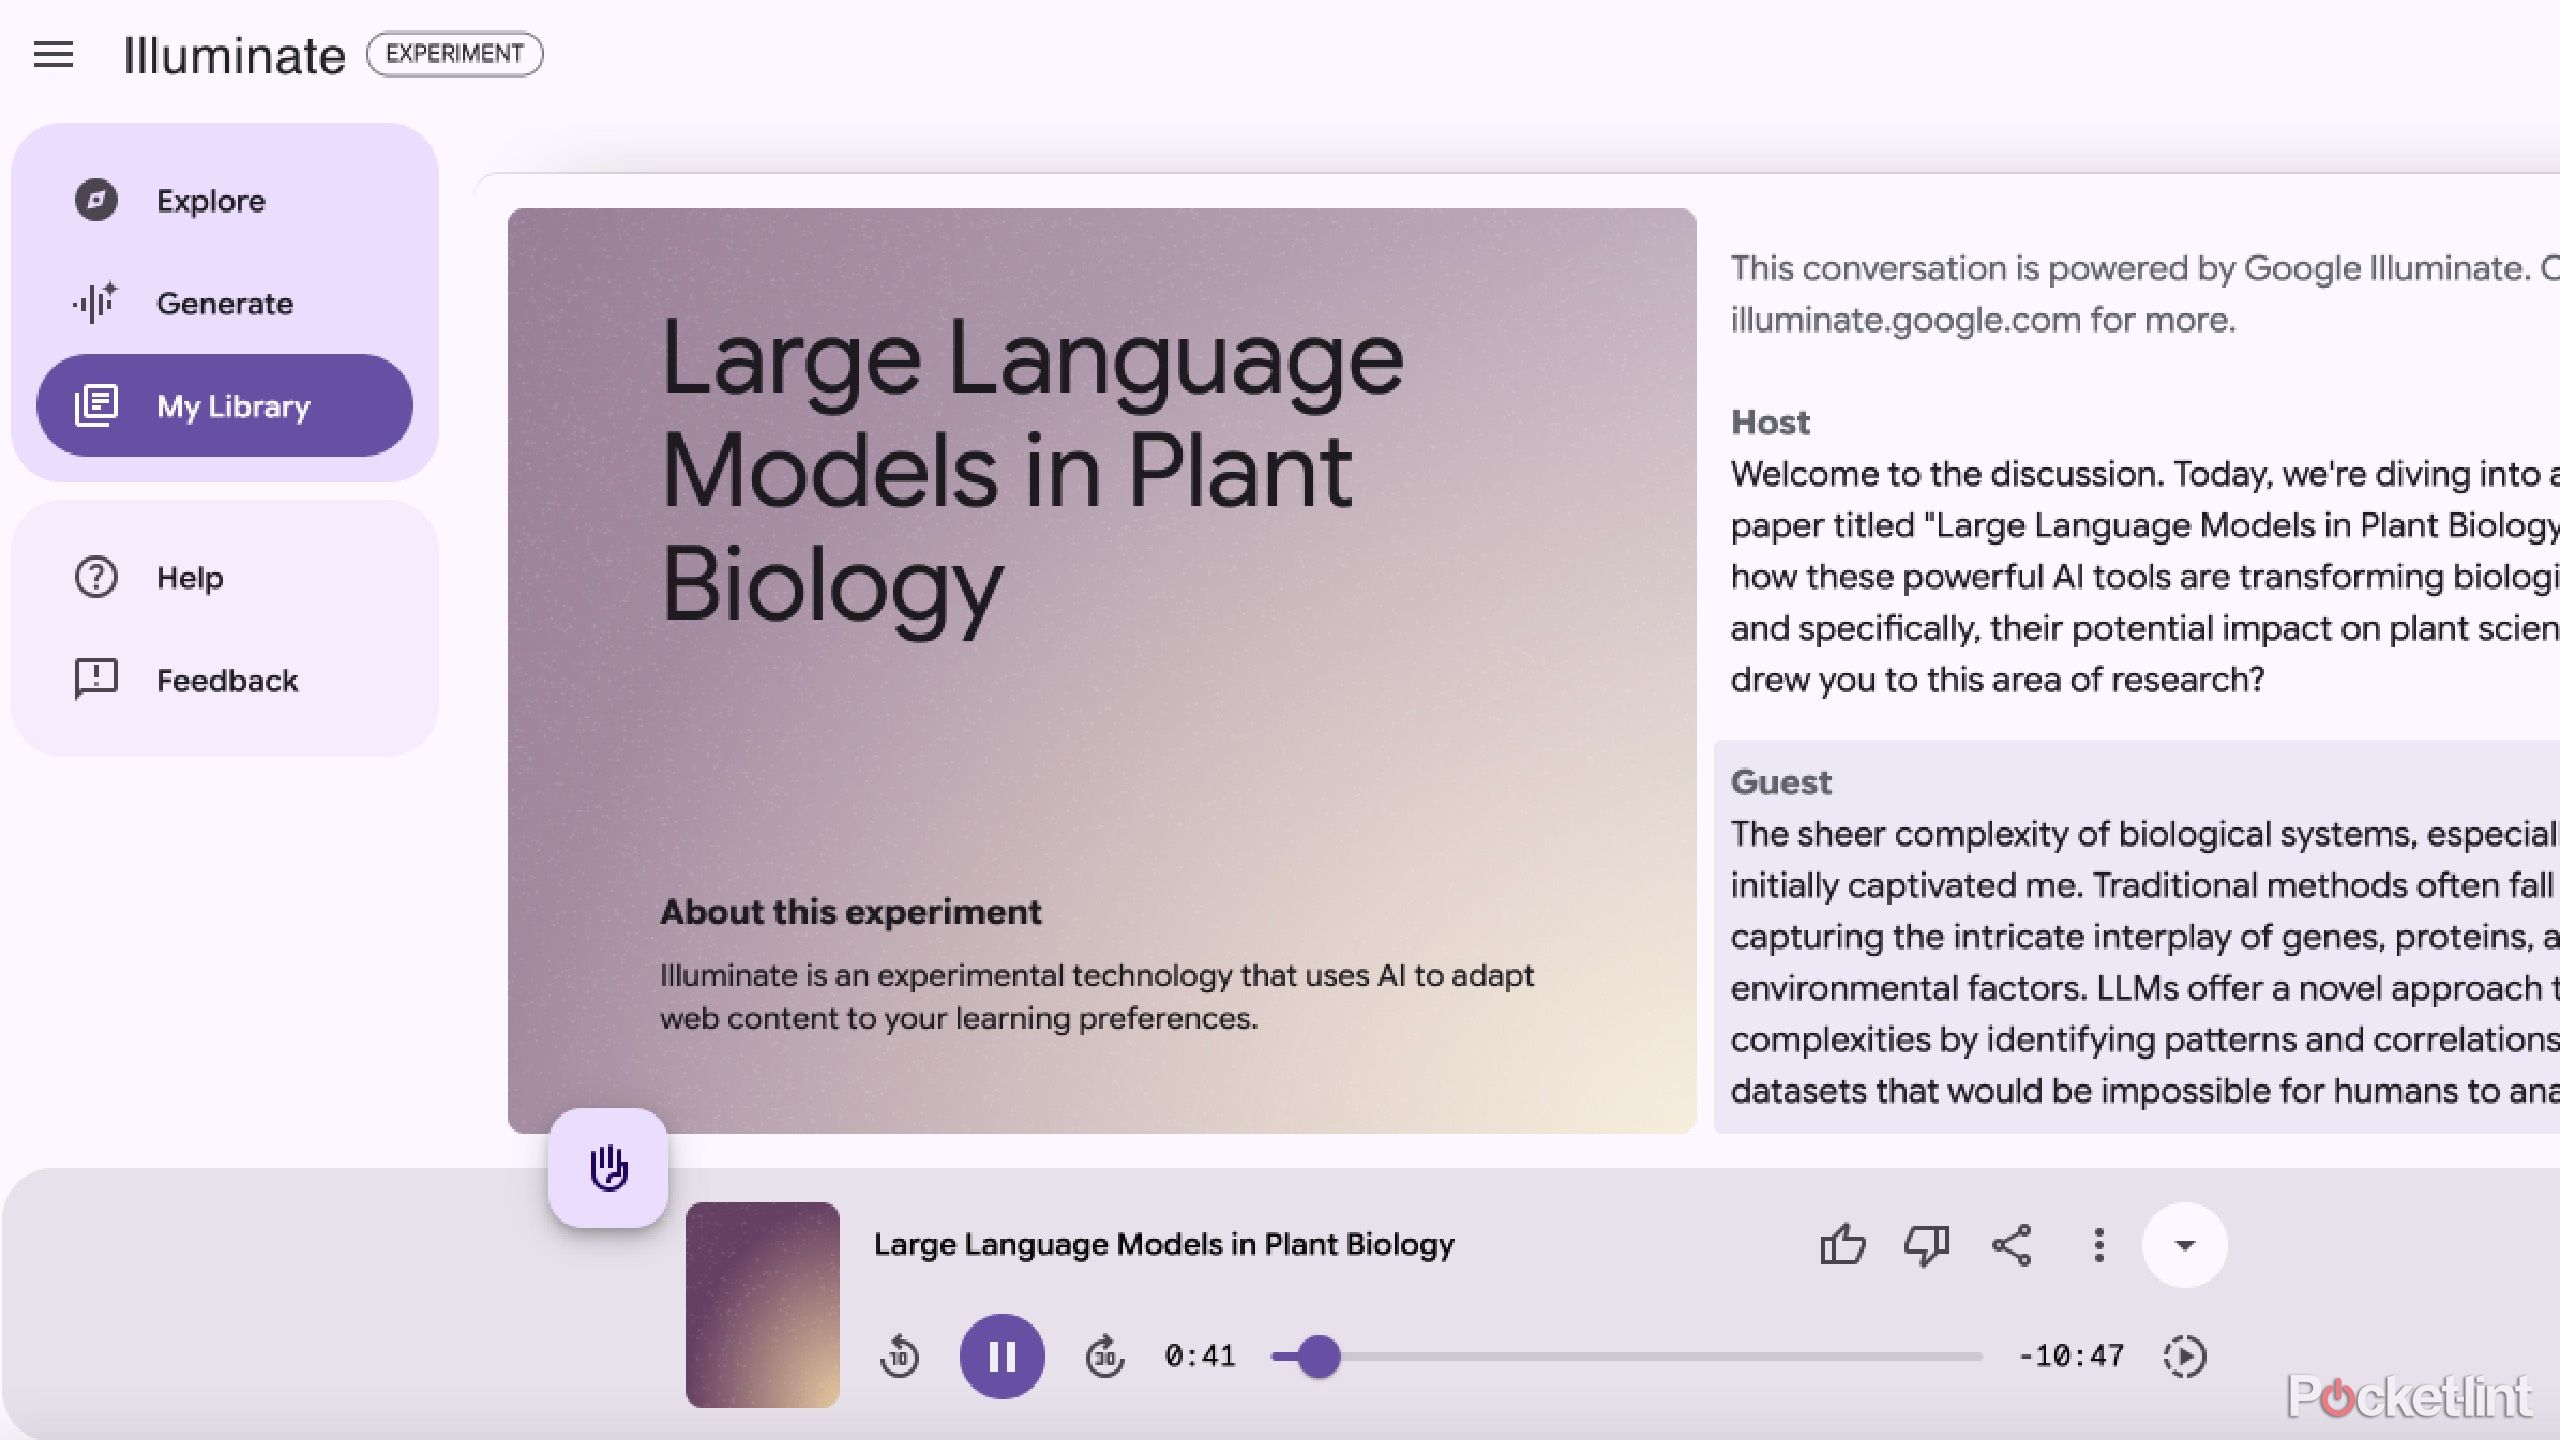Image resolution: width=2560 pixels, height=1440 pixels.
Task: Rewind the audio 10 seconds
Action: [900, 1357]
